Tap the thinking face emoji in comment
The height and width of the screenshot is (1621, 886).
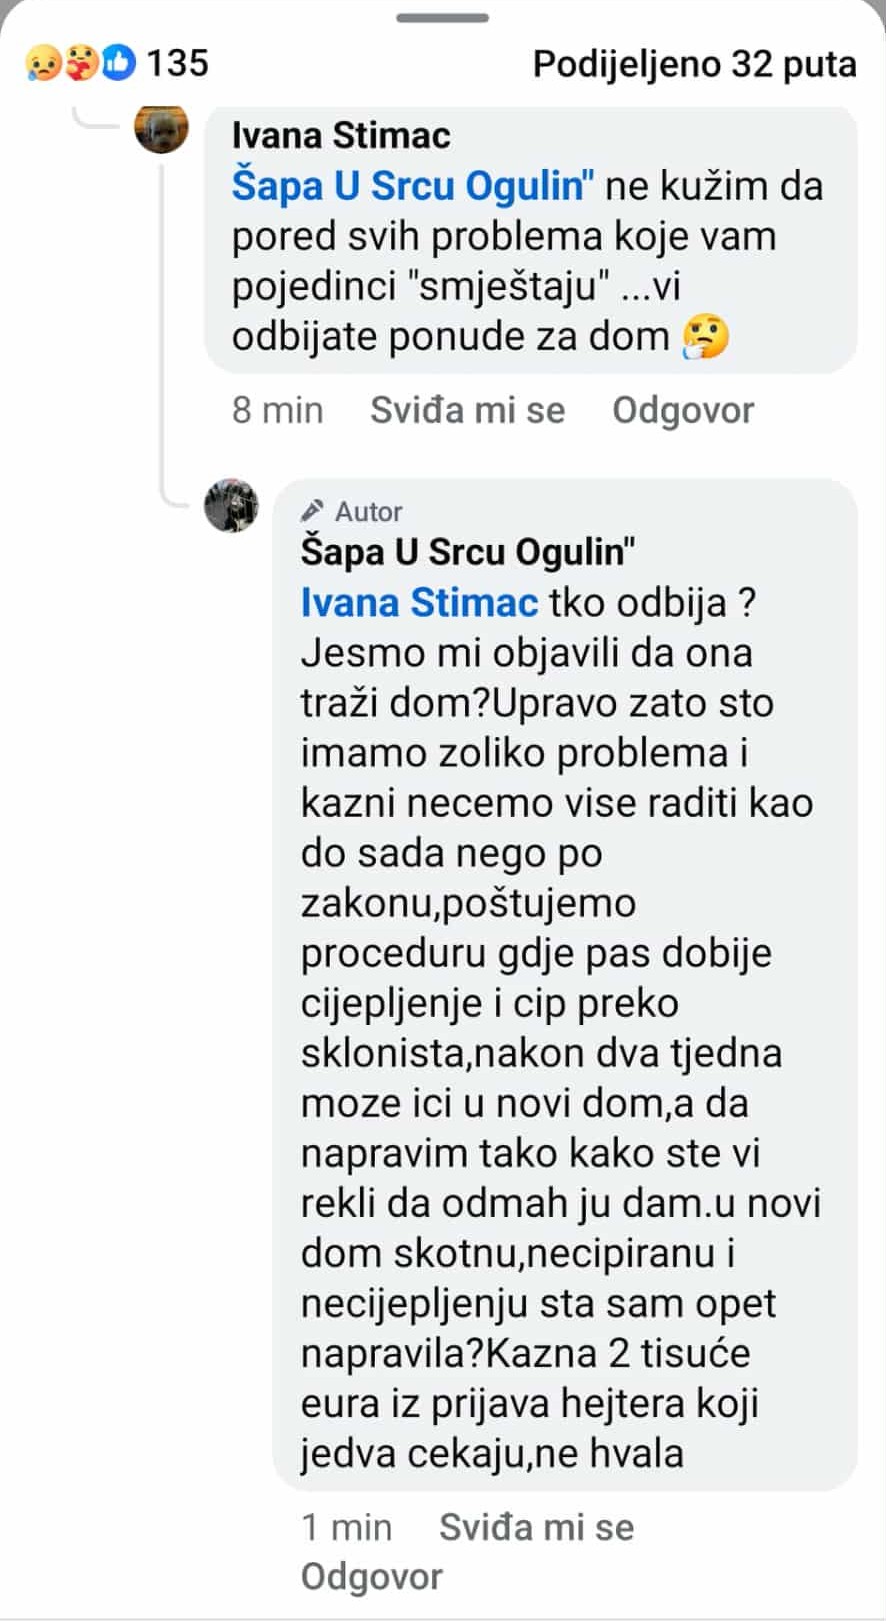[x=706, y=337]
